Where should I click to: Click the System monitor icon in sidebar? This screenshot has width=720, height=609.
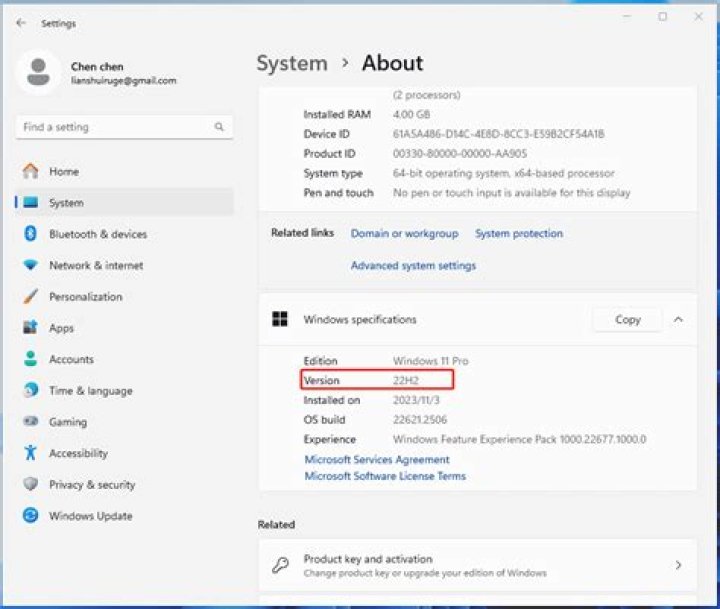(x=31, y=203)
